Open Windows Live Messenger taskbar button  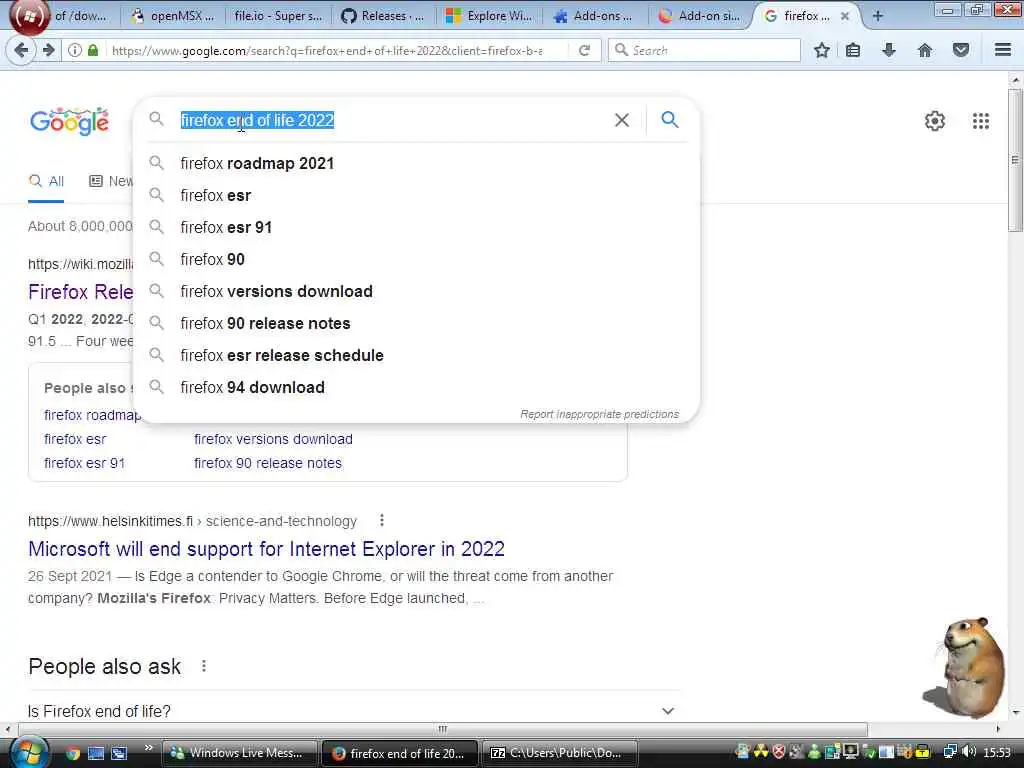click(x=238, y=753)
